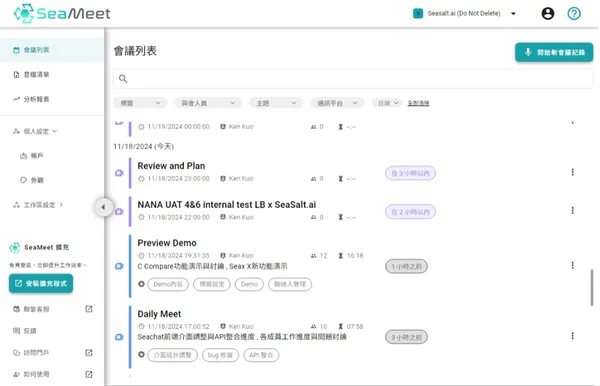Click the 1 小時之前 status badge

tap(406, 266)
